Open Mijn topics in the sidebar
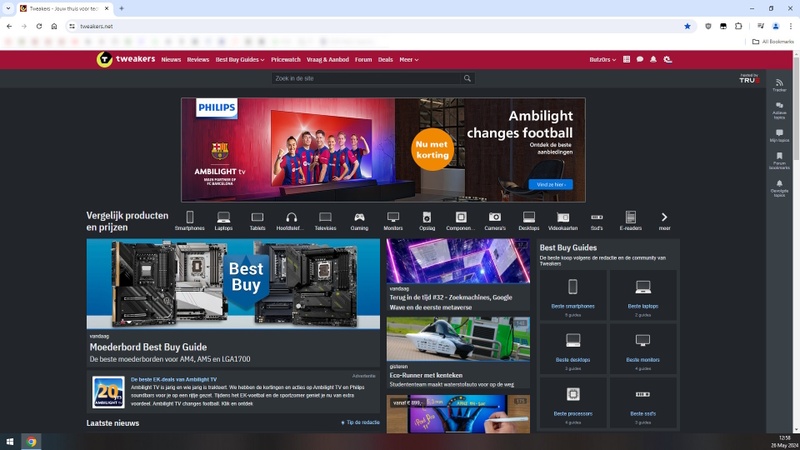This screenshot has width=800, height=450. click(779, 136)
